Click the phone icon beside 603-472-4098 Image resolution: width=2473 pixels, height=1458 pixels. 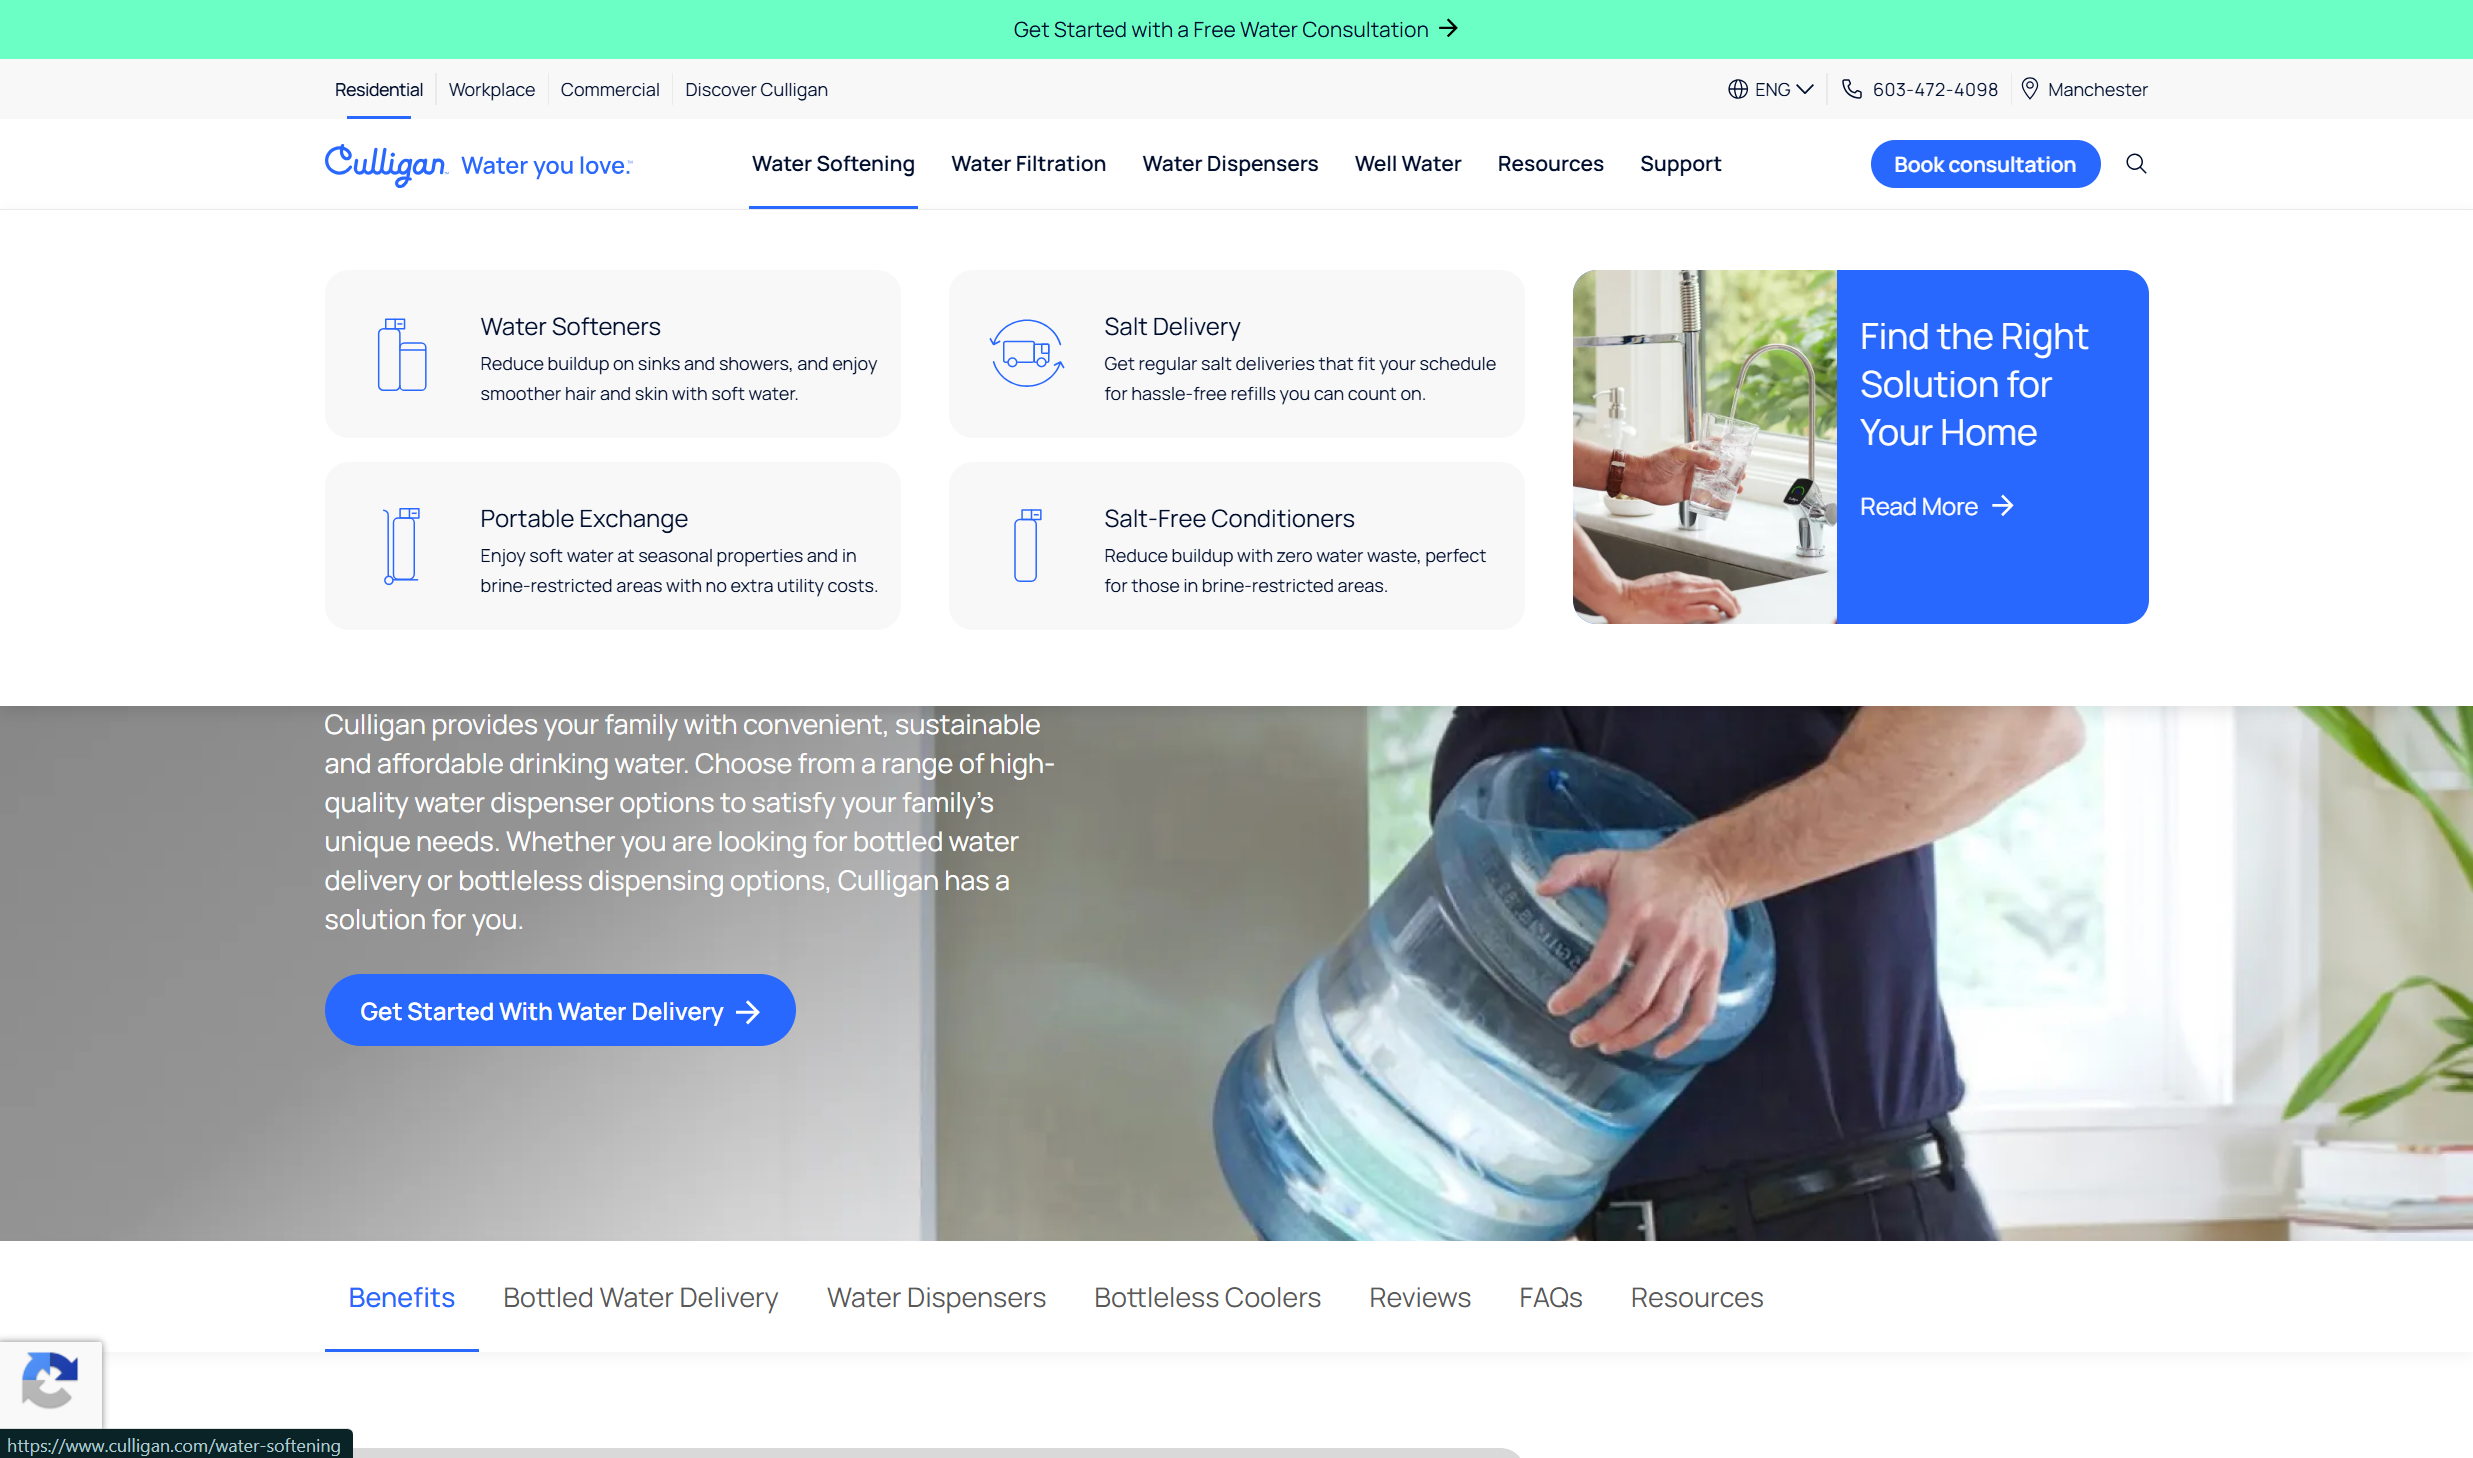1852,89
